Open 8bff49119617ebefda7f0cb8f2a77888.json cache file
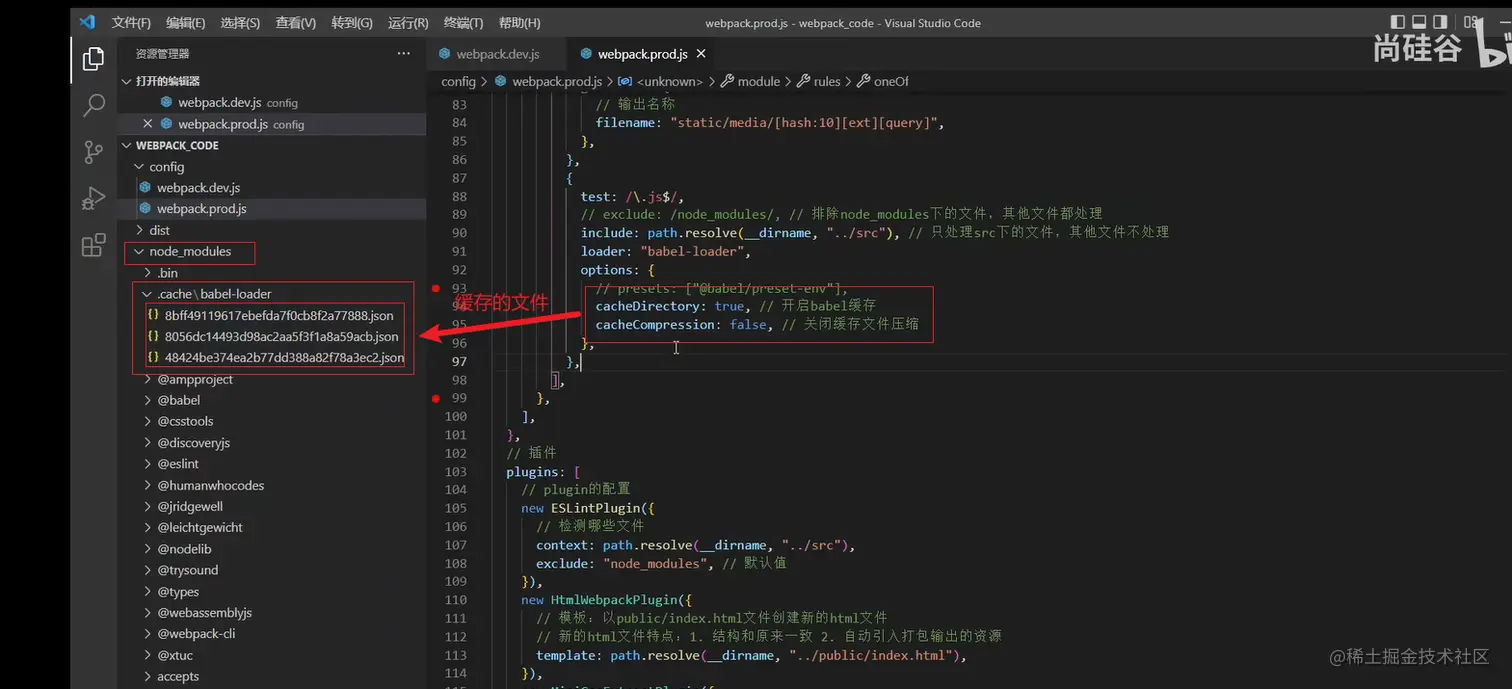This screenshot has width=1512, height=689. coord(272,315)
